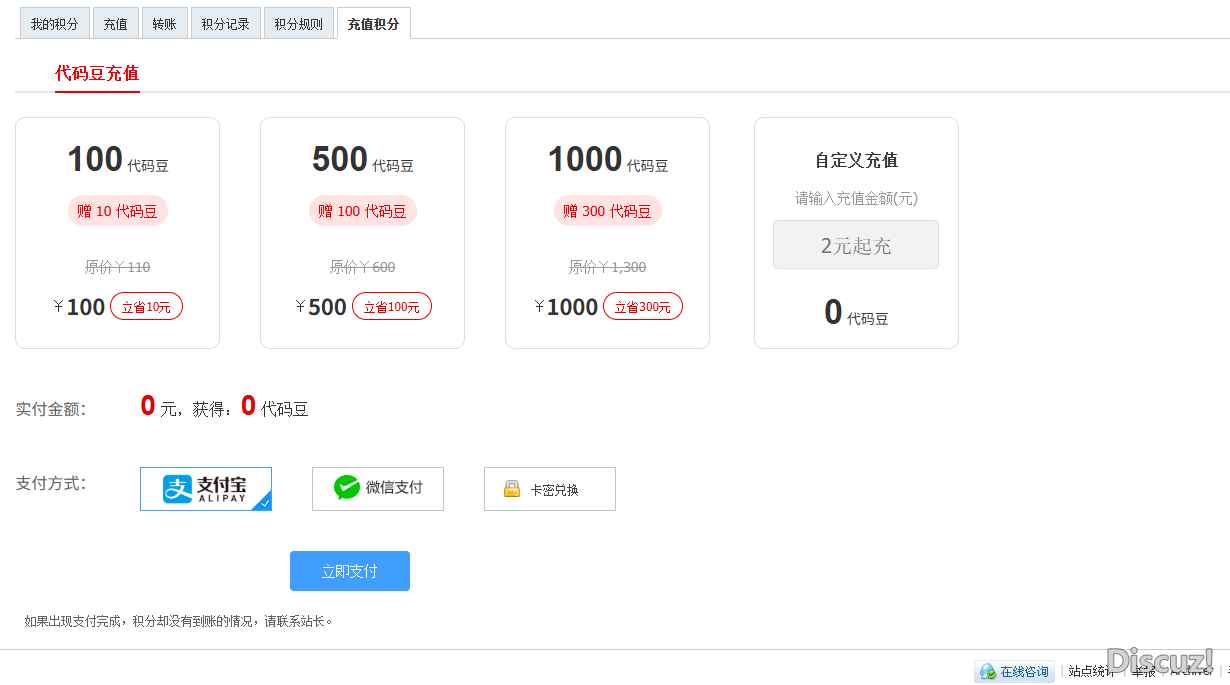Select the 100 代码豆 recharge package
This screenshot has width=1230, height=685.
117,233
